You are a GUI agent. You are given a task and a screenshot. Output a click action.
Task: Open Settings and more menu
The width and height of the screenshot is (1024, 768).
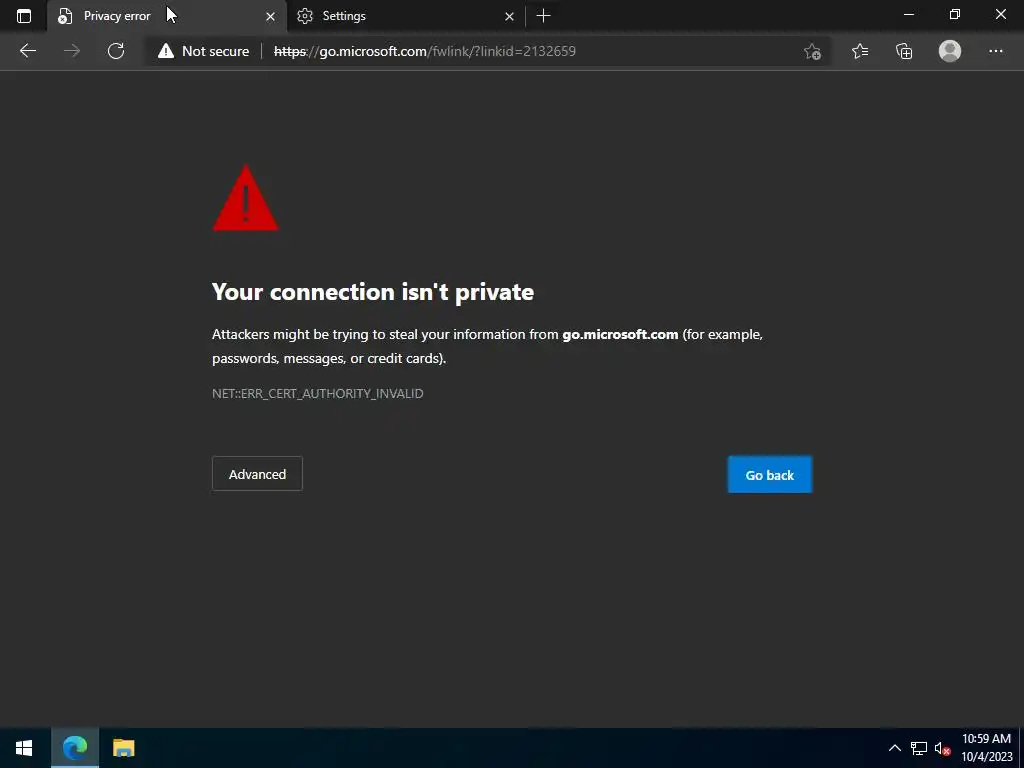tap(995, 51)
